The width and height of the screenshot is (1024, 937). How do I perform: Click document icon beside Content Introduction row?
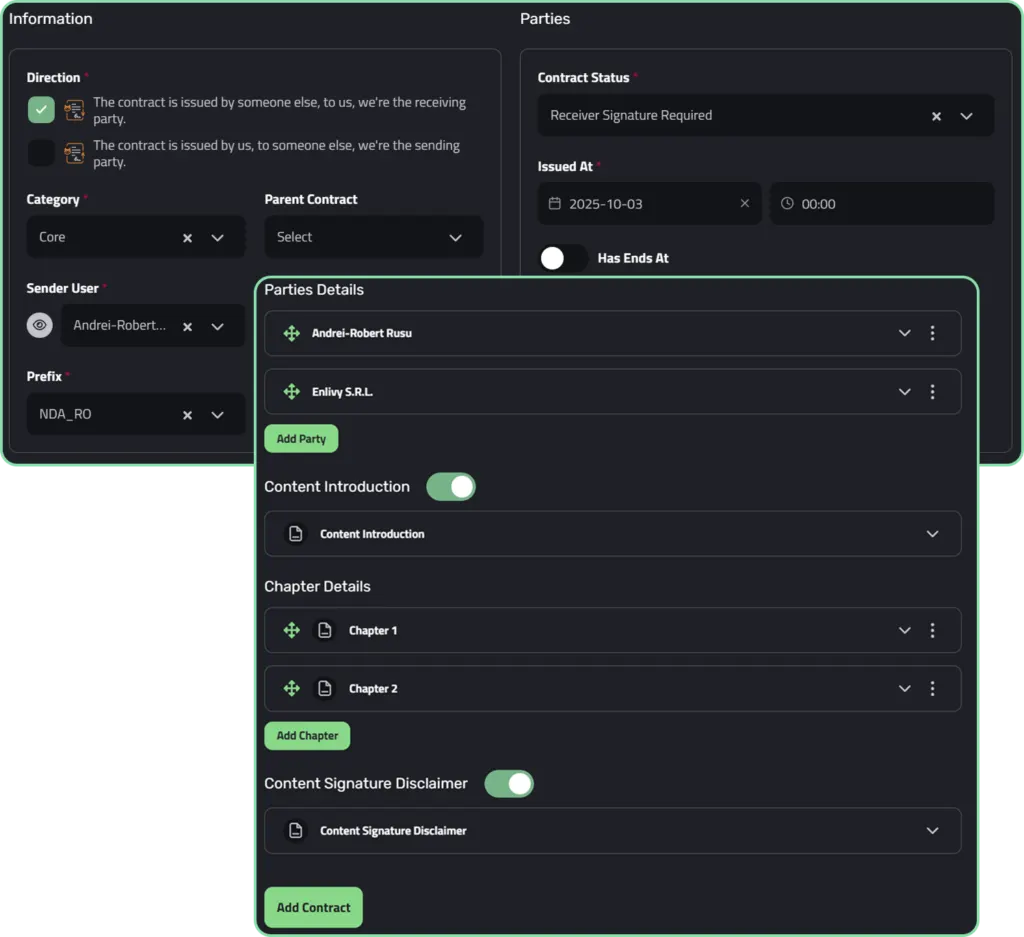[x=296, y=533]
